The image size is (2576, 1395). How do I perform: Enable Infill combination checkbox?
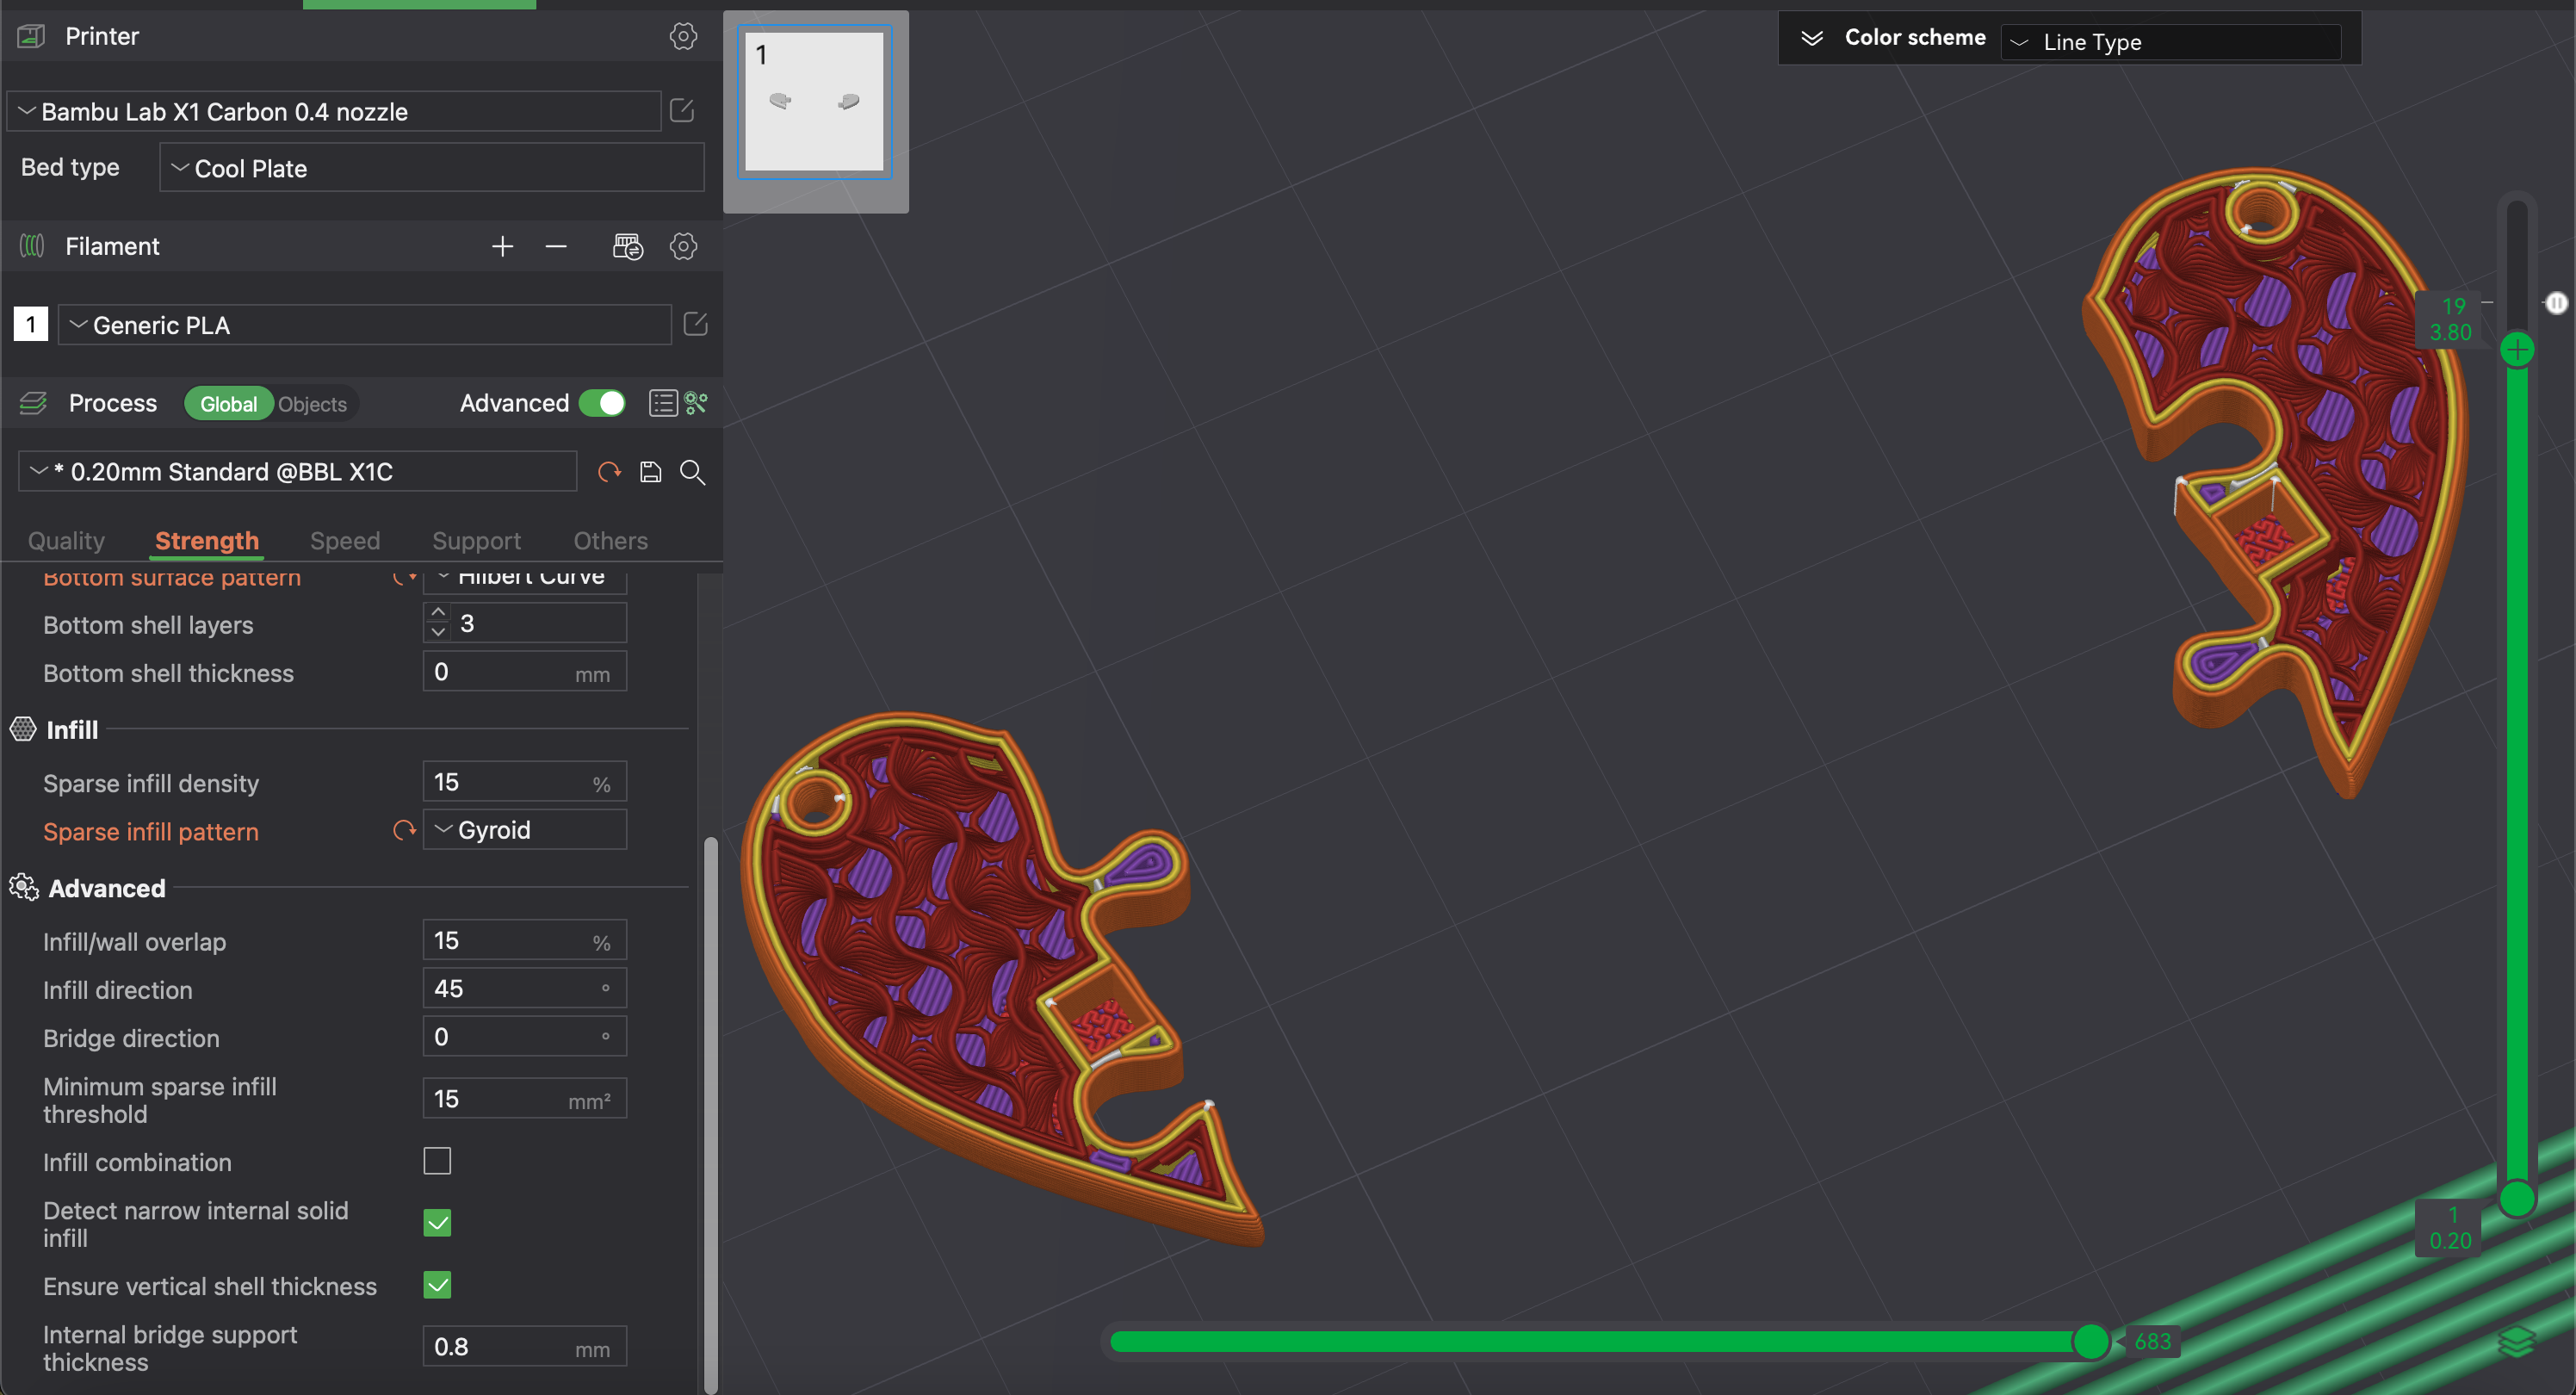click(x=438, y=1162)
